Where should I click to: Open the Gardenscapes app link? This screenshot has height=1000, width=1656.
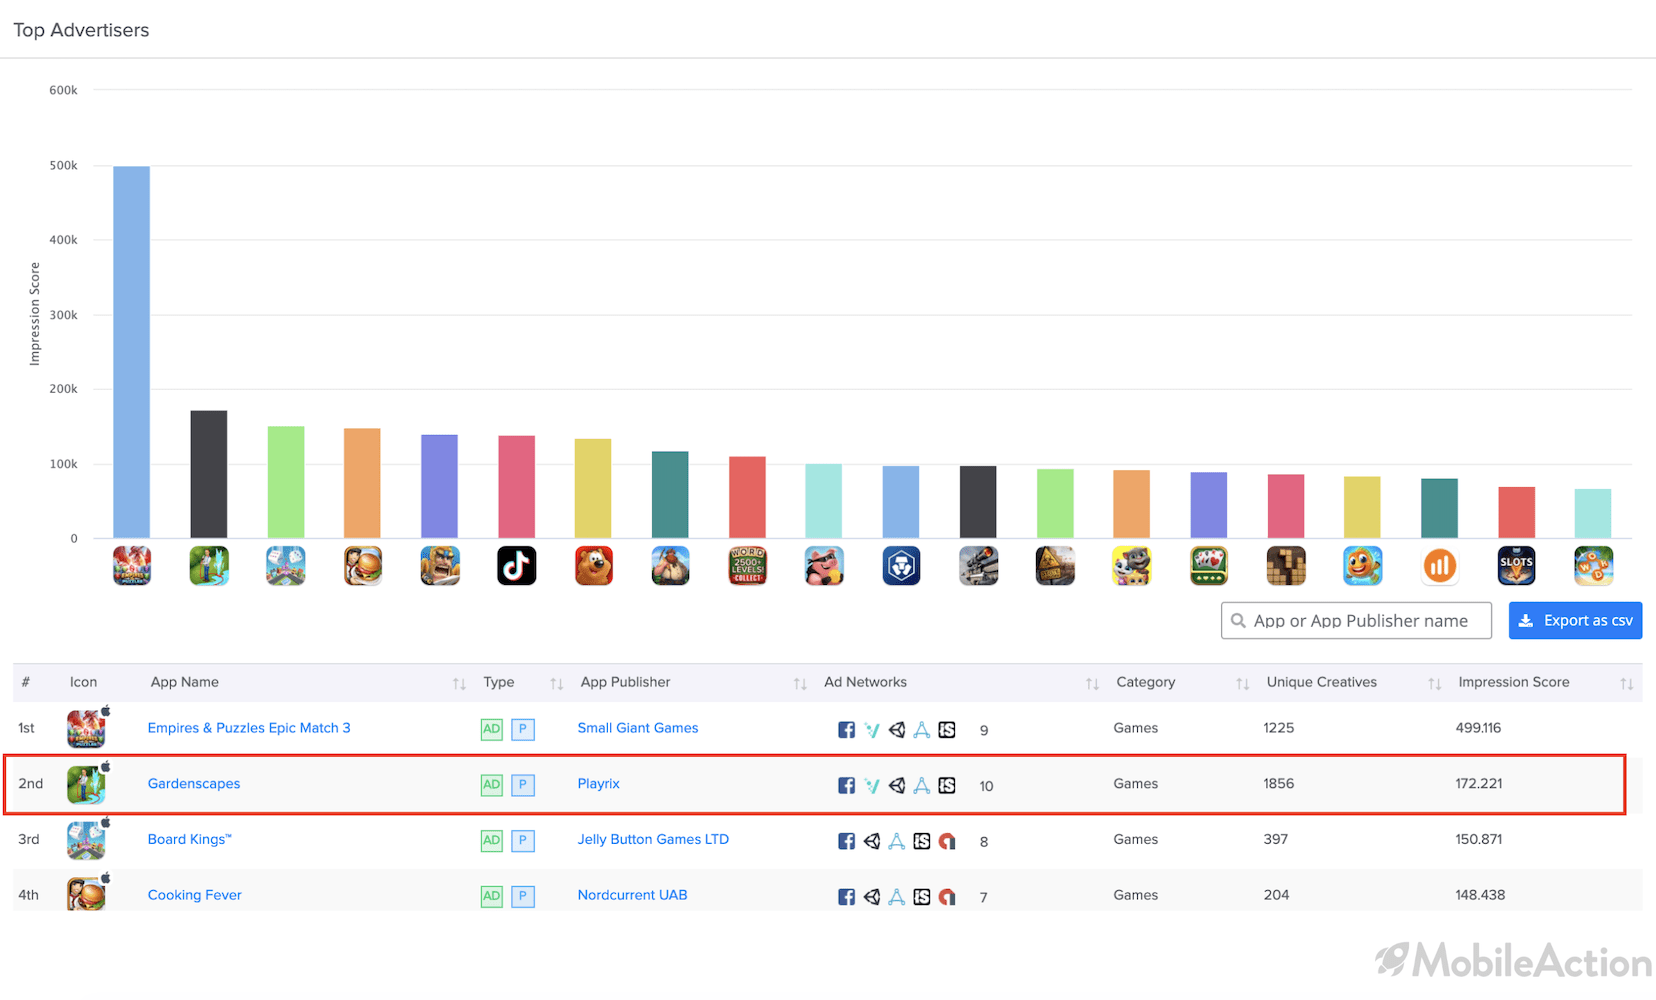click(194, 784)
